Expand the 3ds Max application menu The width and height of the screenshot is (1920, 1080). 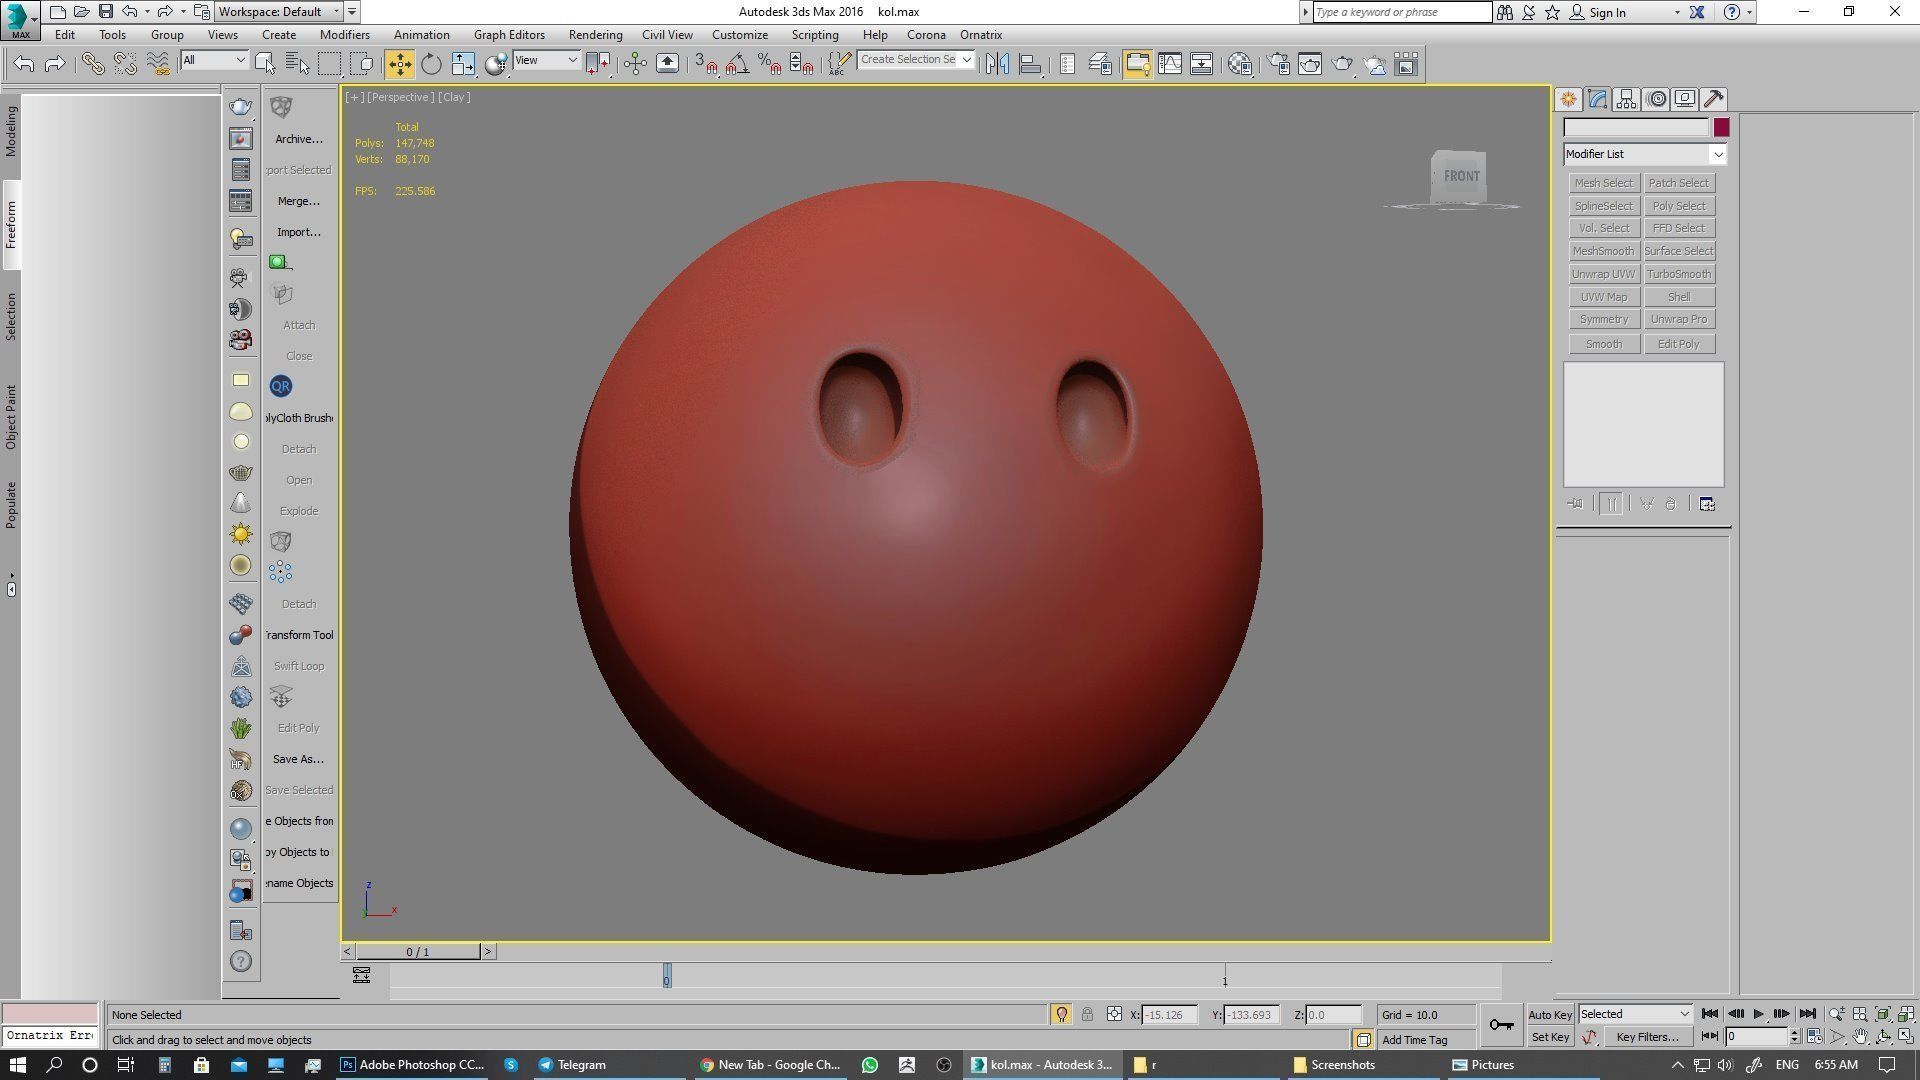20,19
